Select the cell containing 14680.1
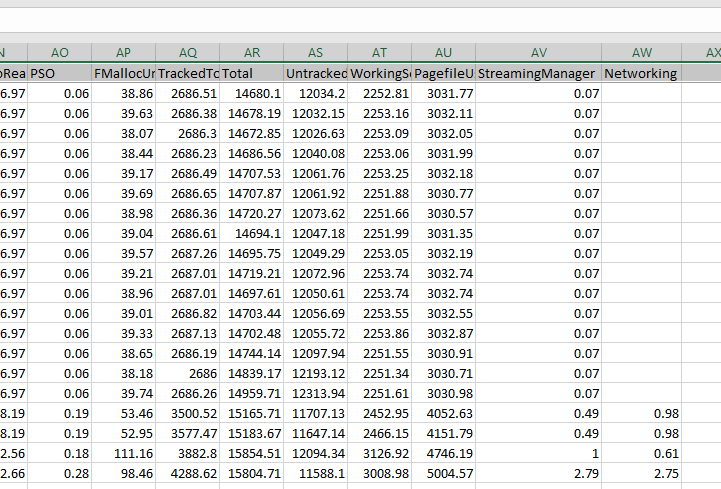 click(252, 93)
